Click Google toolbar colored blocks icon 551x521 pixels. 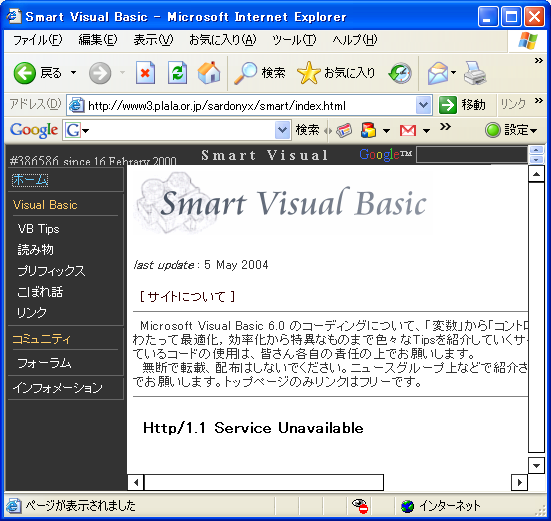click(369, 130)
